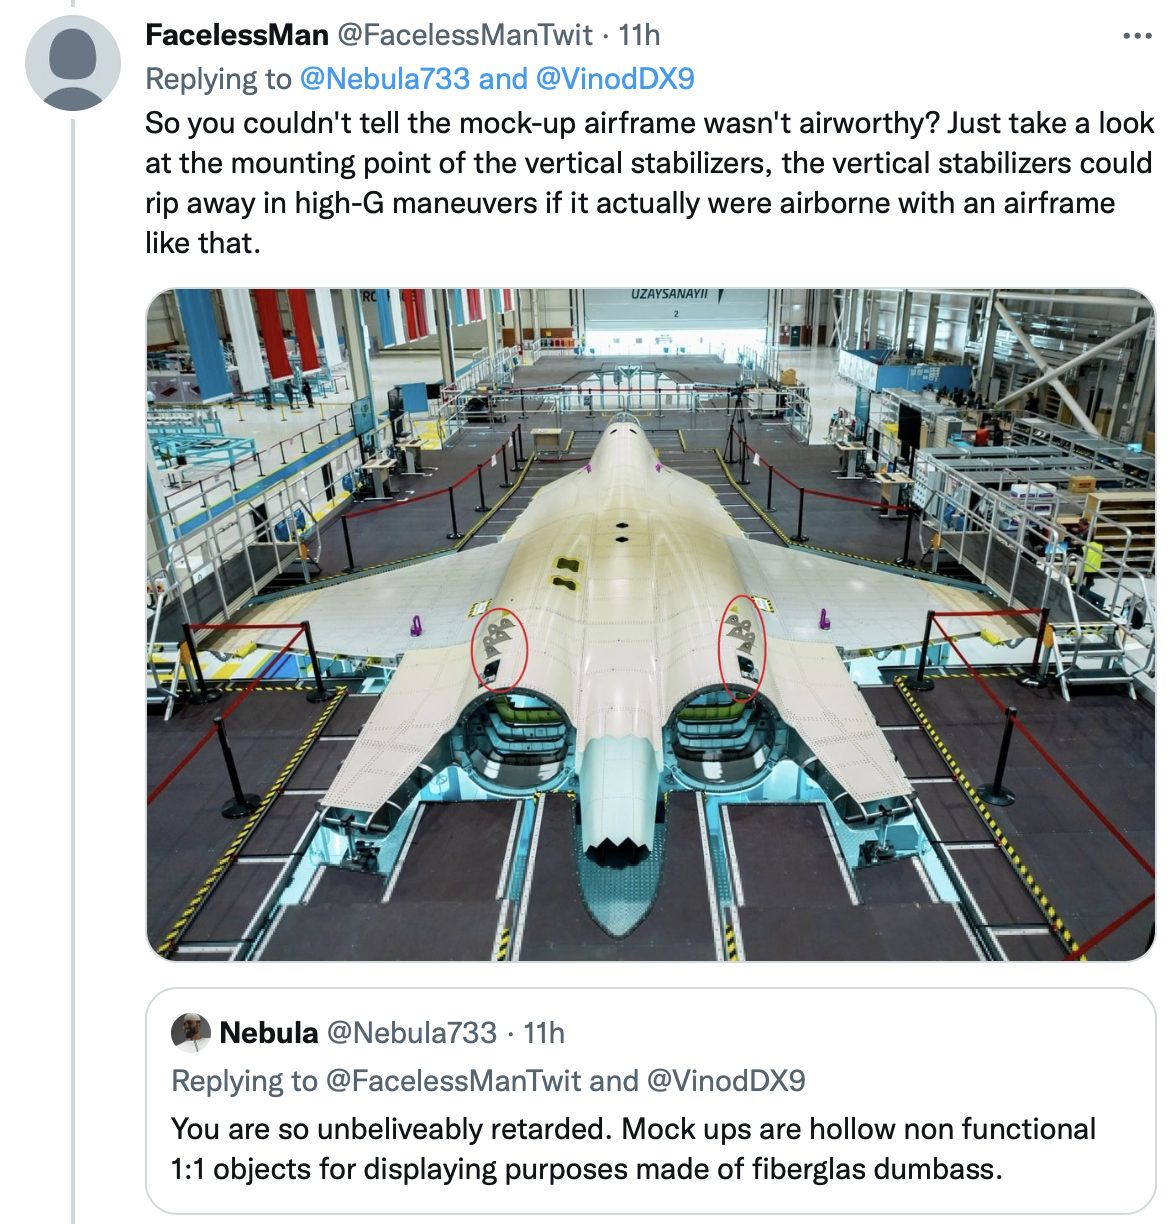Click the quoted tweet's 11h timestamp
Viewport: 1174px width, 1224px height.
[544, 1032]
